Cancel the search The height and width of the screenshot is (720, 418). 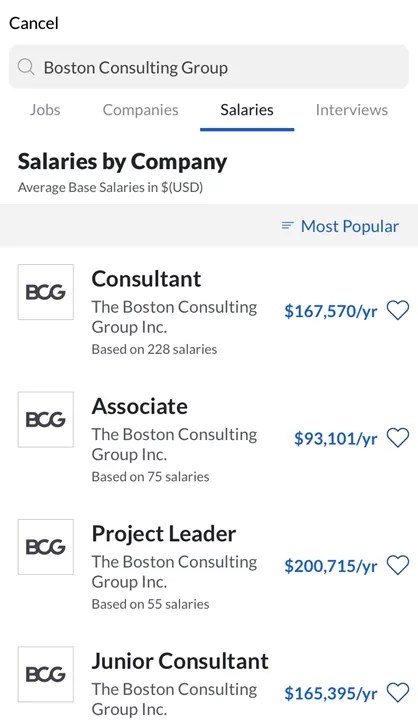(x=34, y=23)
